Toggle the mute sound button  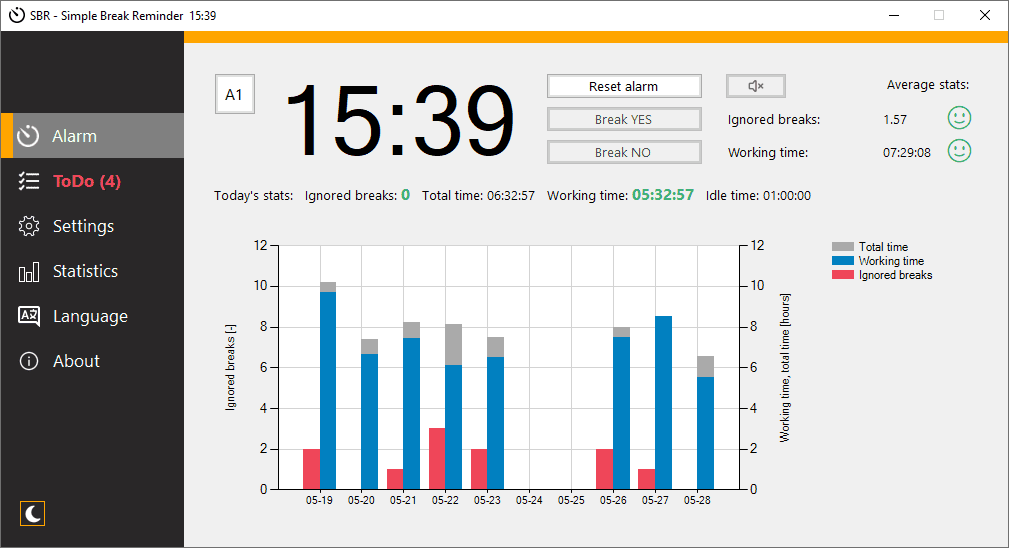(x=755, y=86)
